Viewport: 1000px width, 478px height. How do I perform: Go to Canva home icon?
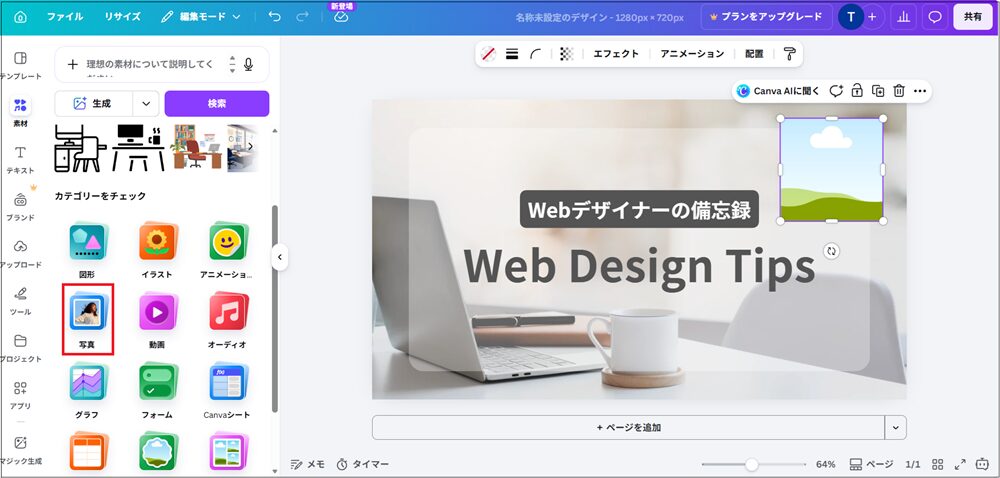click(x=20, y=17)
